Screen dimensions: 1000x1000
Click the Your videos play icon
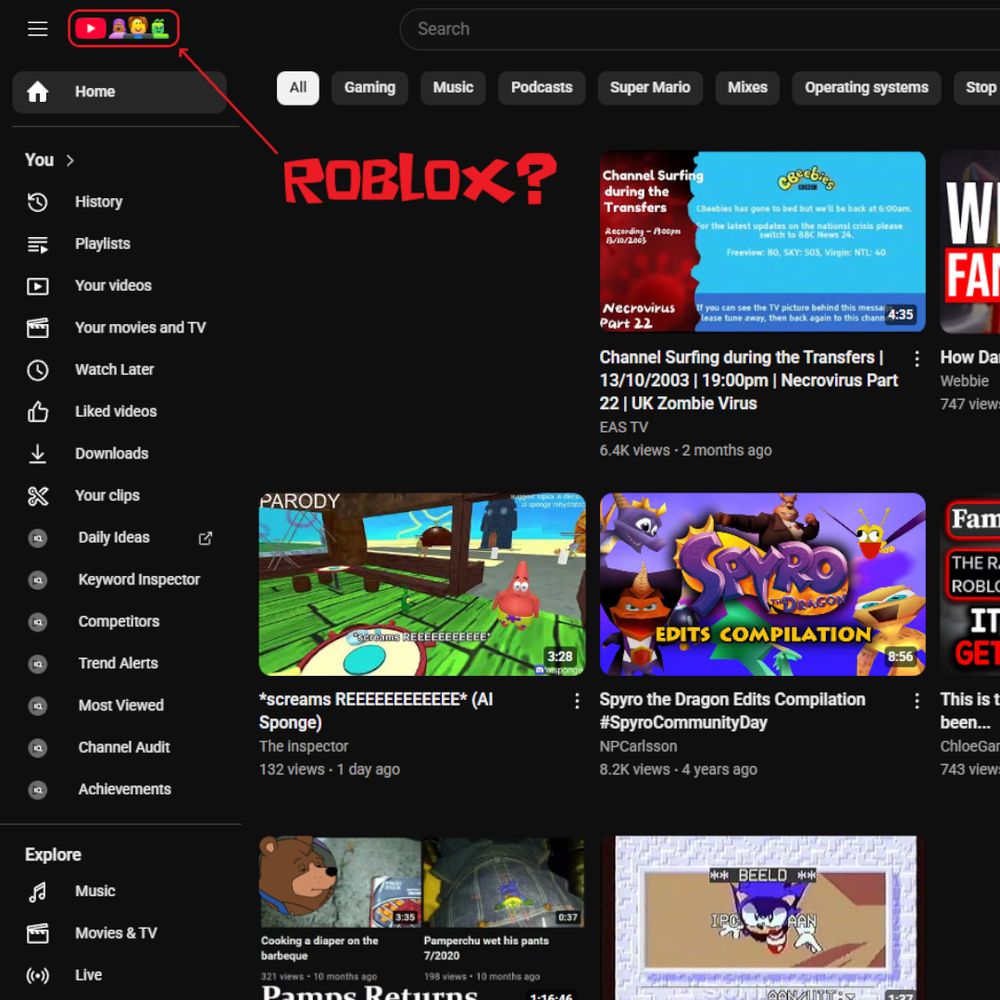coord(38,286)
